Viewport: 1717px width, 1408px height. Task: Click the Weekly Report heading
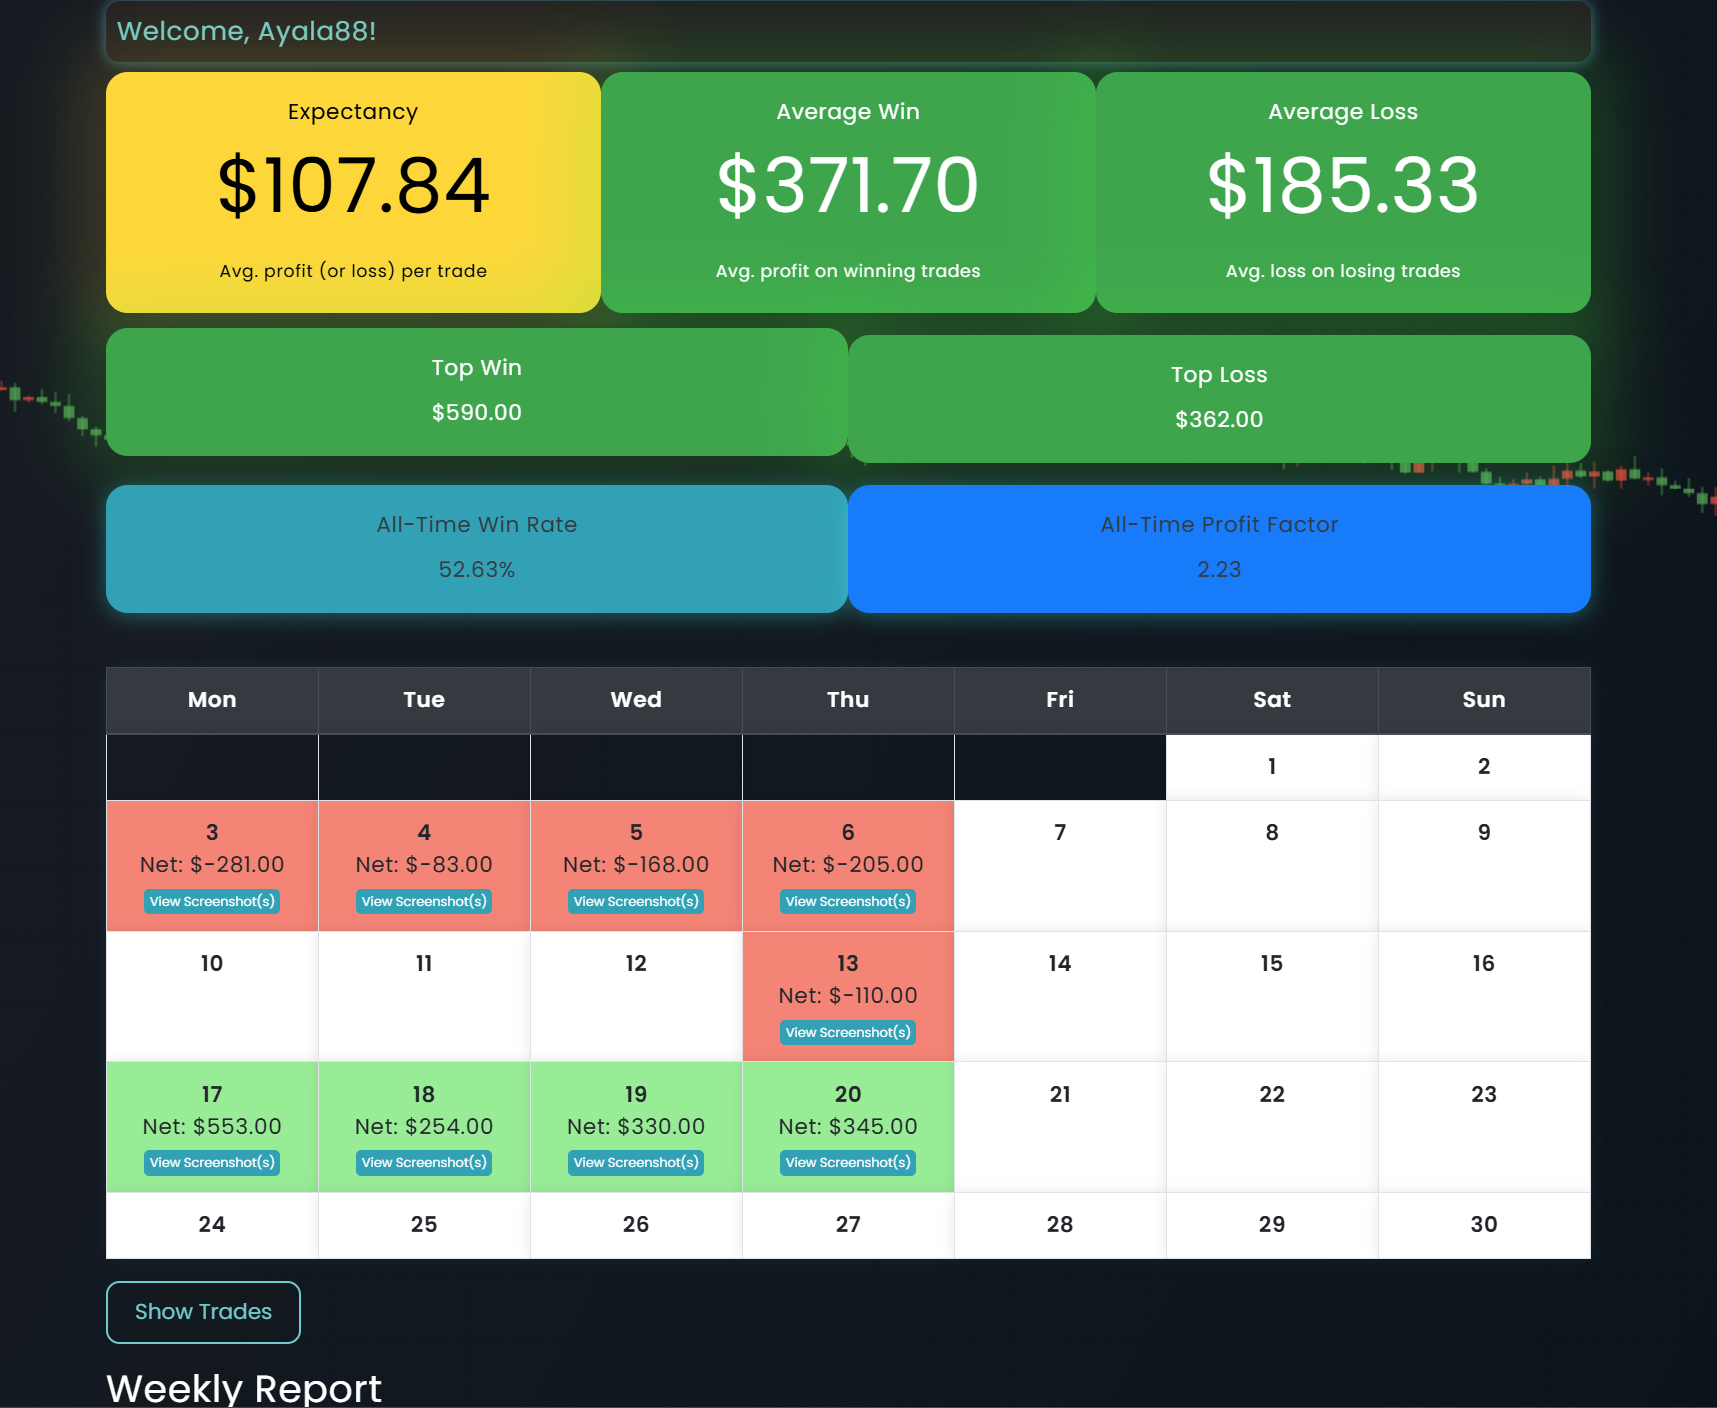243,1387
